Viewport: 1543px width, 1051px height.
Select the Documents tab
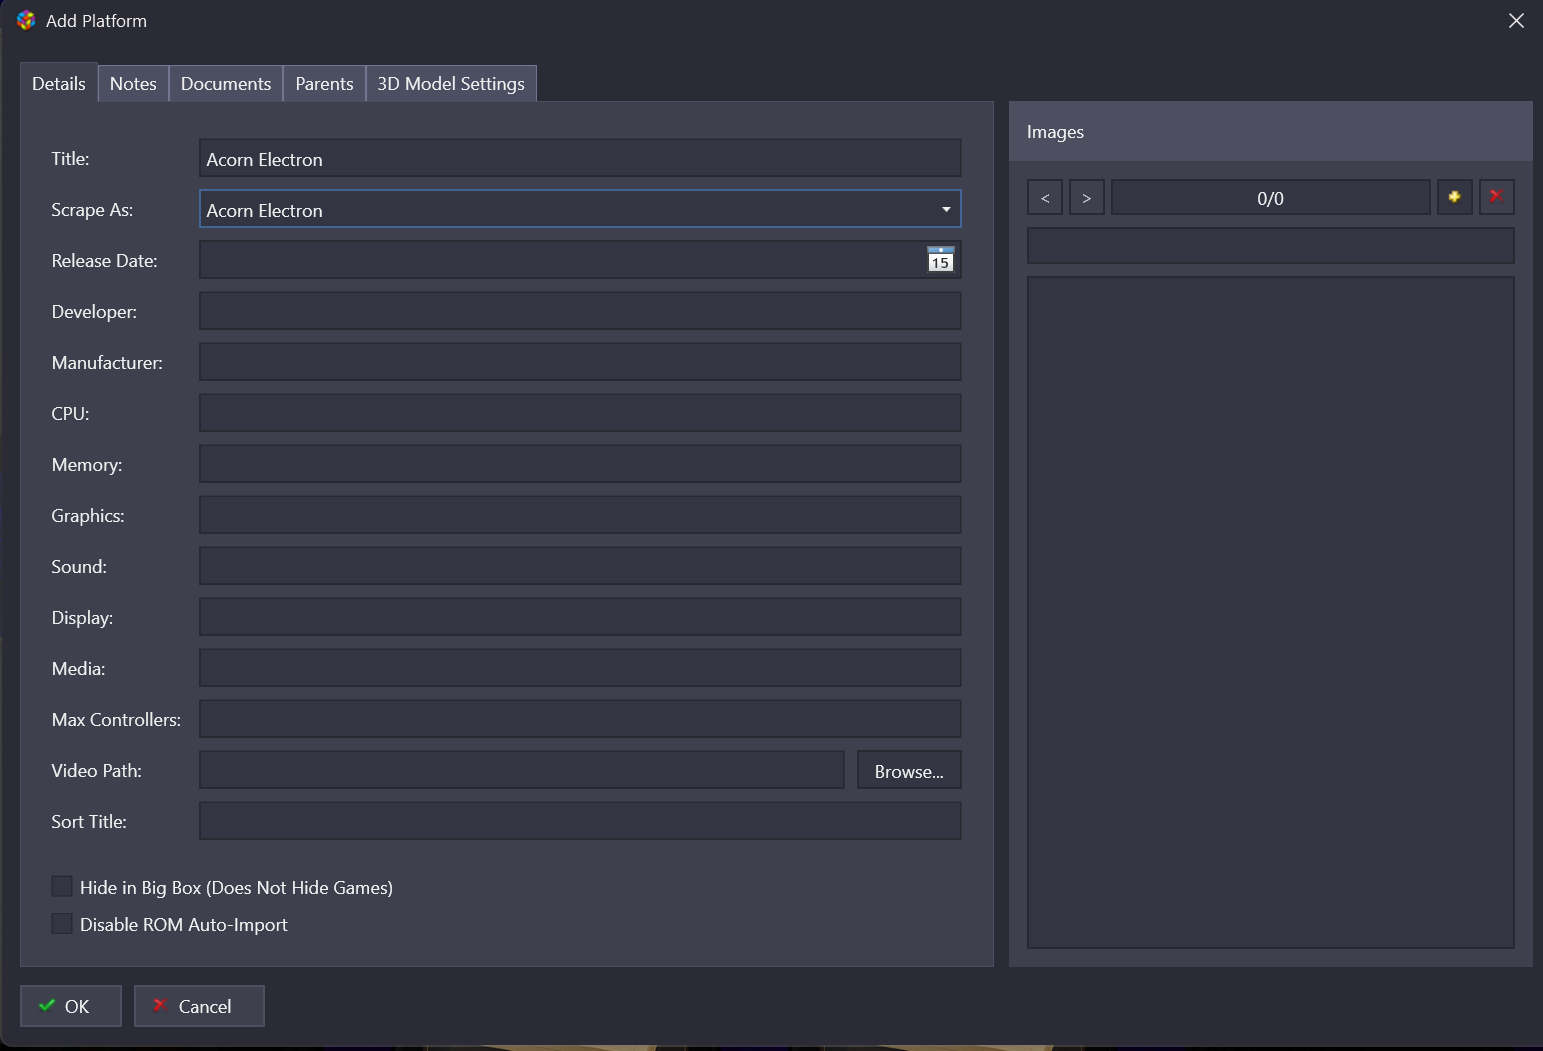(226, 84)
